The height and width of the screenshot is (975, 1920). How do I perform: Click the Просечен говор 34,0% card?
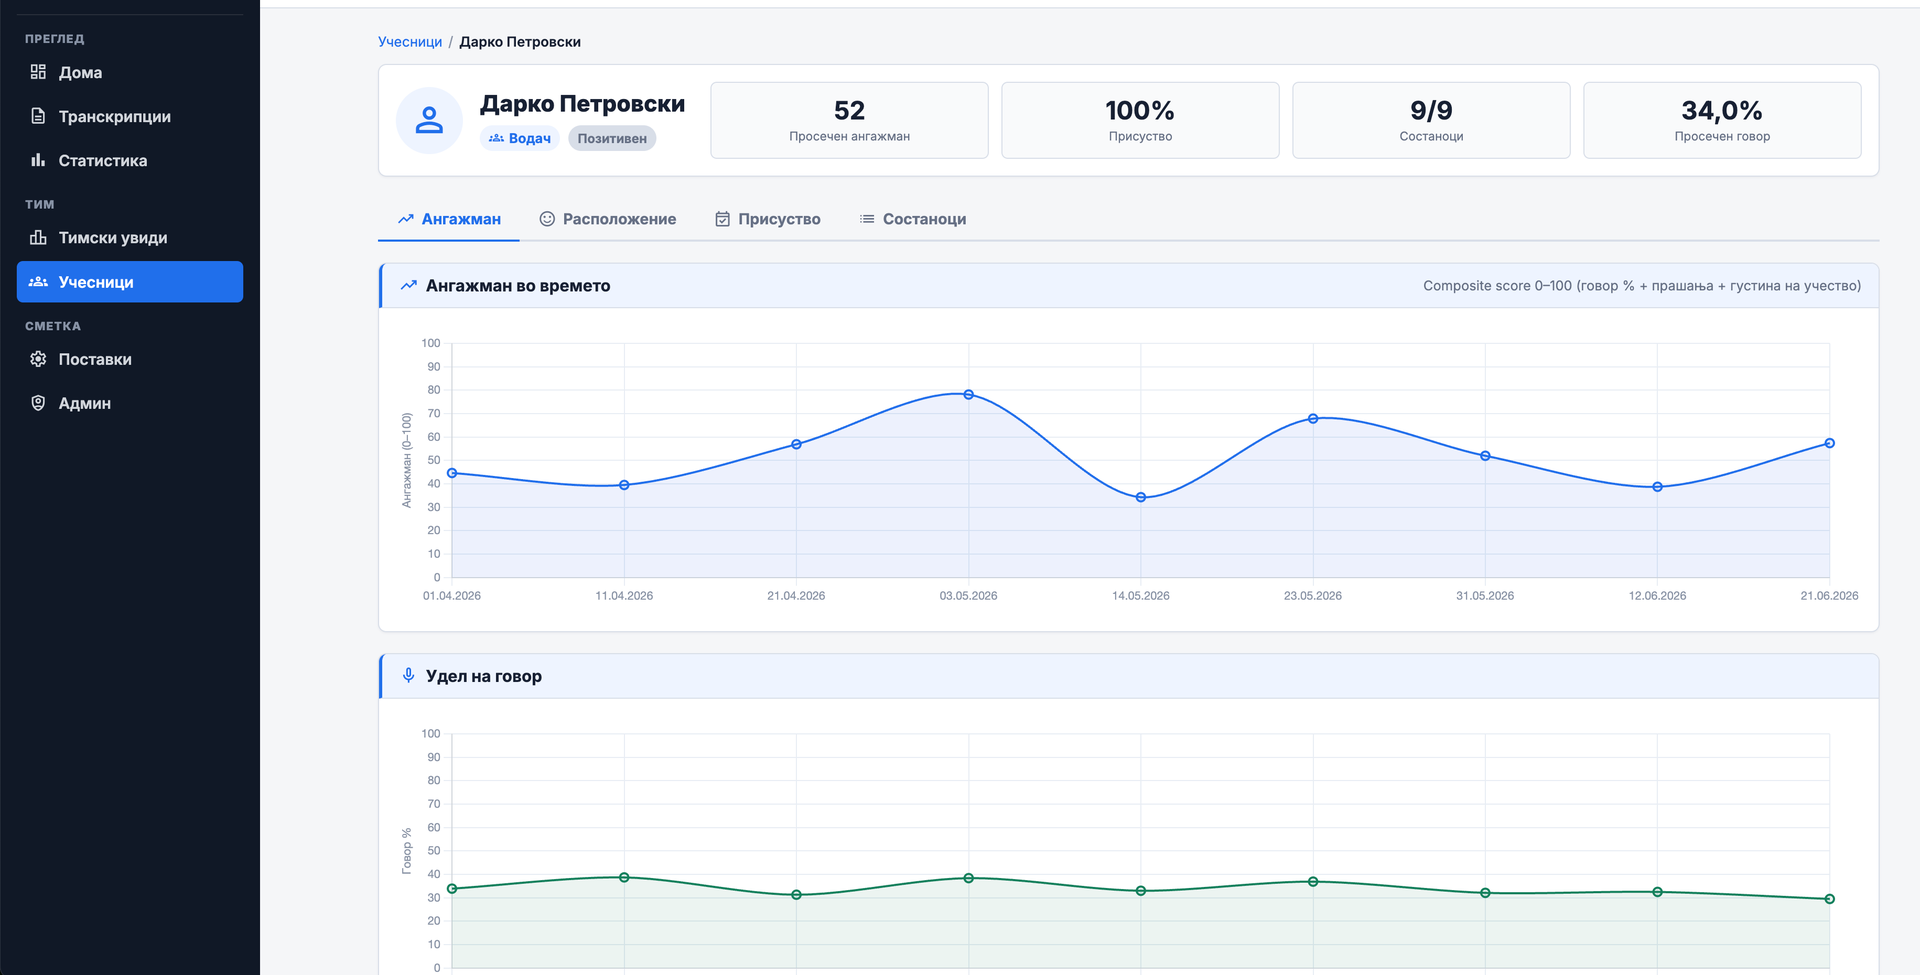click(1722, 120)
